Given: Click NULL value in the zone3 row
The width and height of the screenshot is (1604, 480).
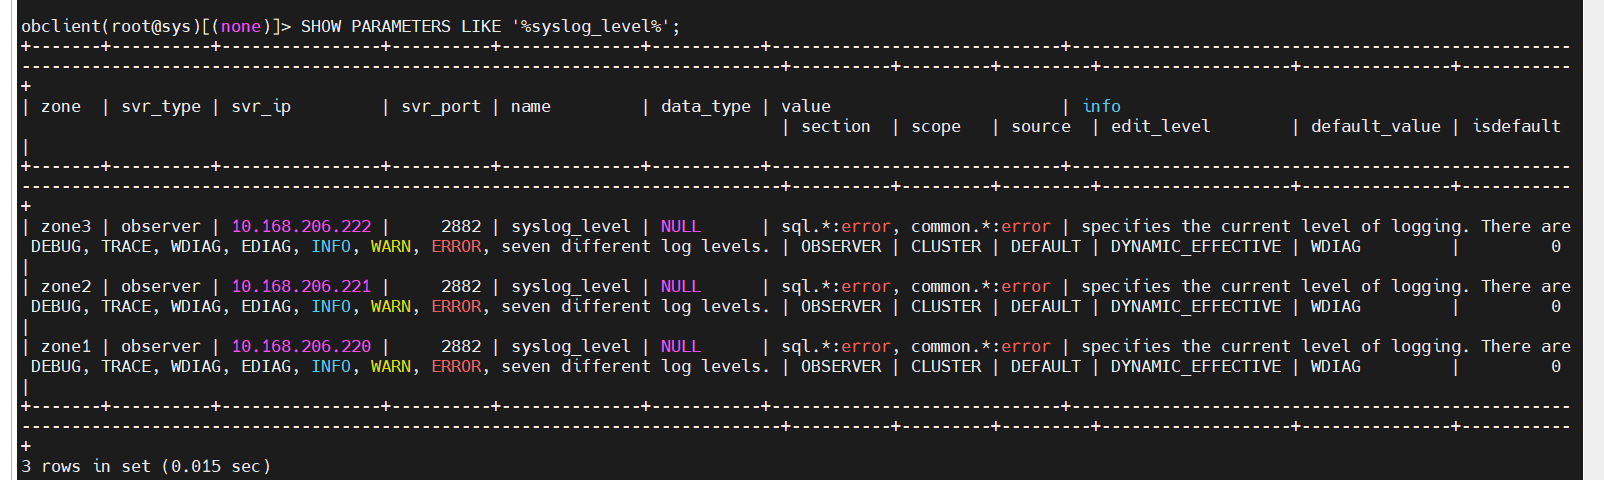Looking at the screenshot, I should [x=681, y=227].
